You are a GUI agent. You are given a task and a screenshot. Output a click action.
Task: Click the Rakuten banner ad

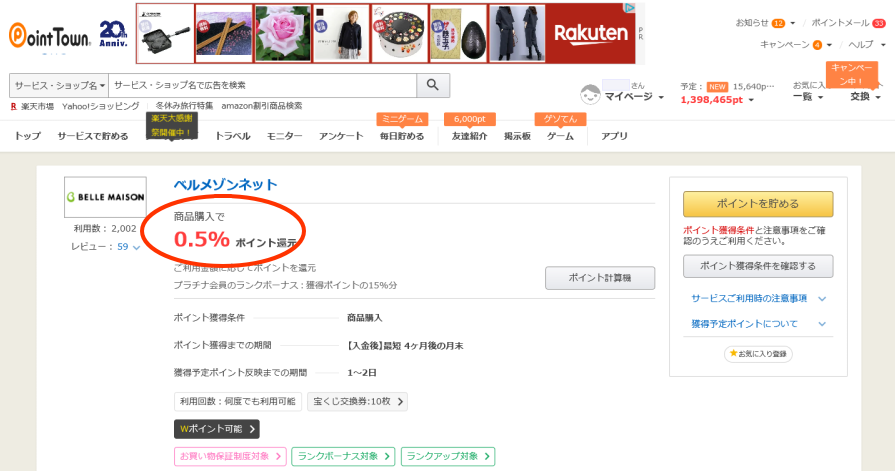click(591, 34)
